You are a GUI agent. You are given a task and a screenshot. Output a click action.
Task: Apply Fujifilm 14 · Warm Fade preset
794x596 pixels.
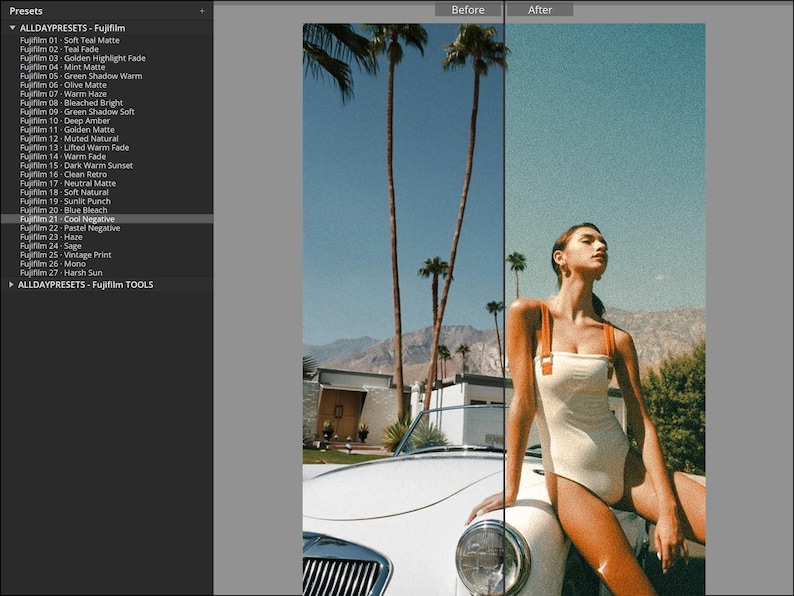63,156
